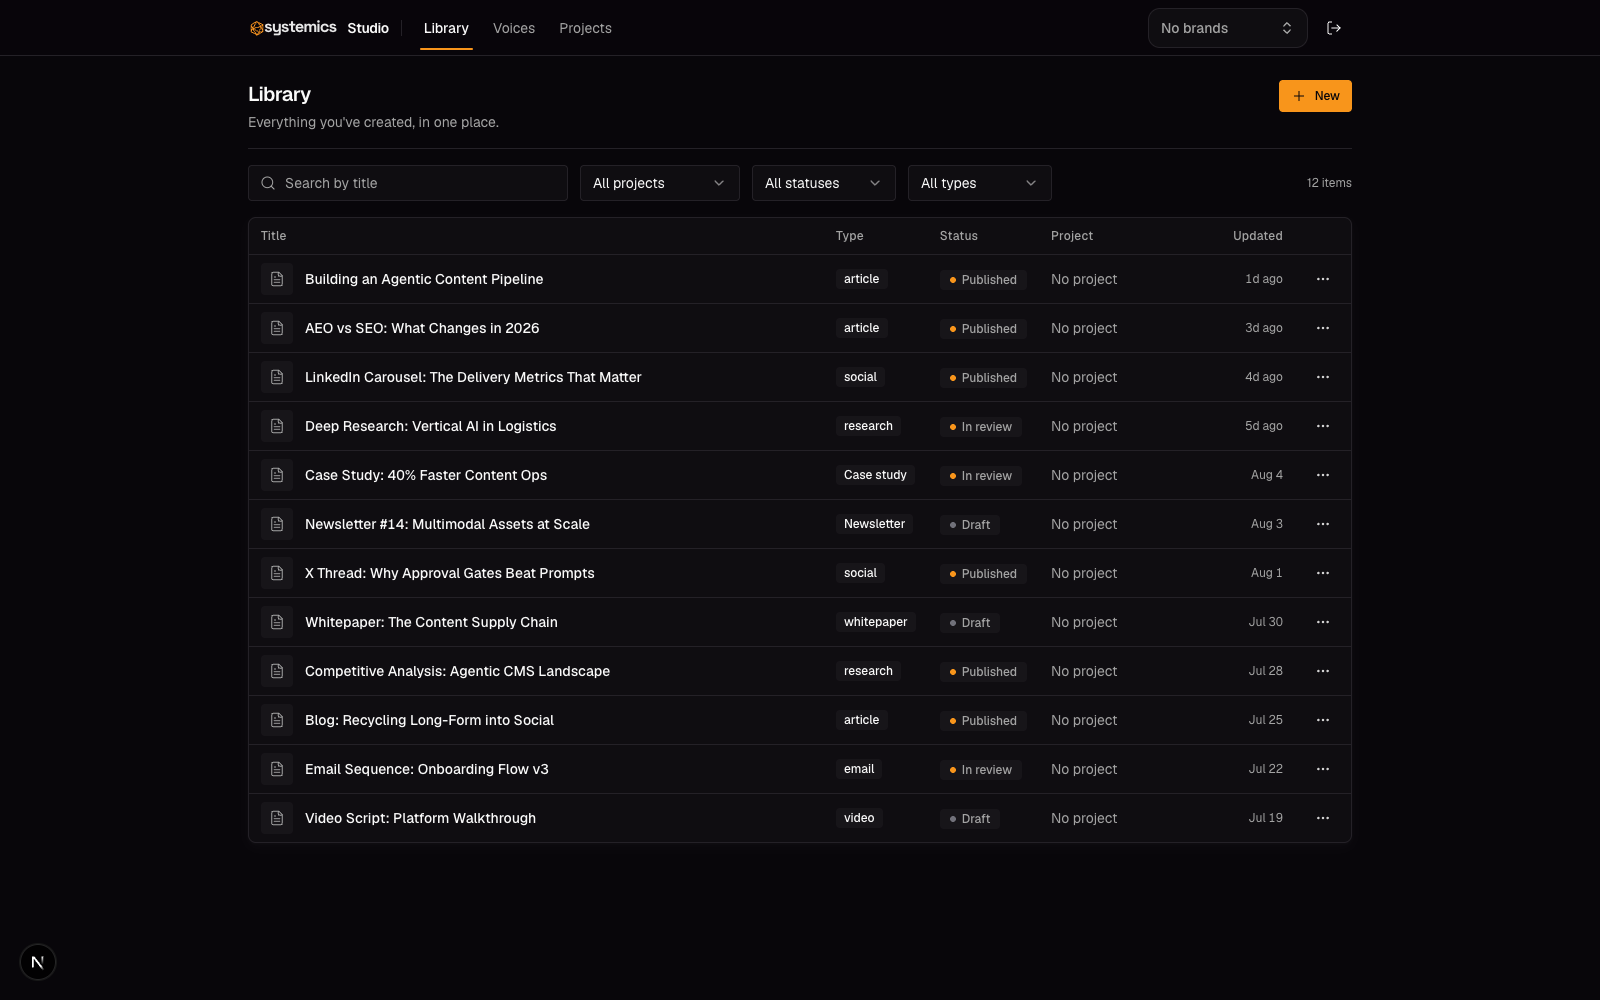The image size is (1600, 1000).
Task: Open the ellipsis menu for Competitive Analysis row
Action: point(1323,671)
